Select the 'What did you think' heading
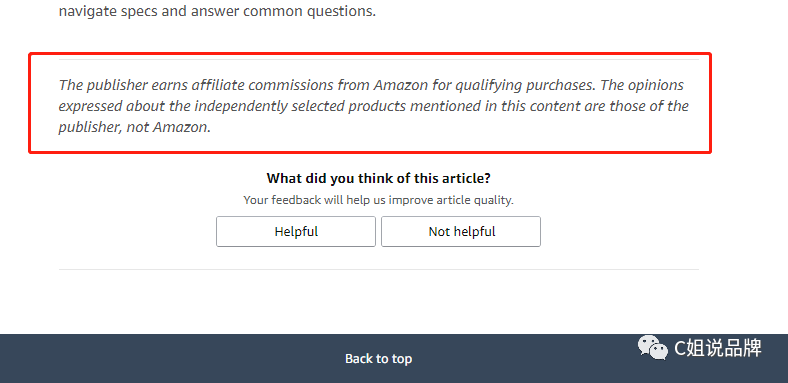Viewport: 788px width, 383px height. tap(378, 178)
